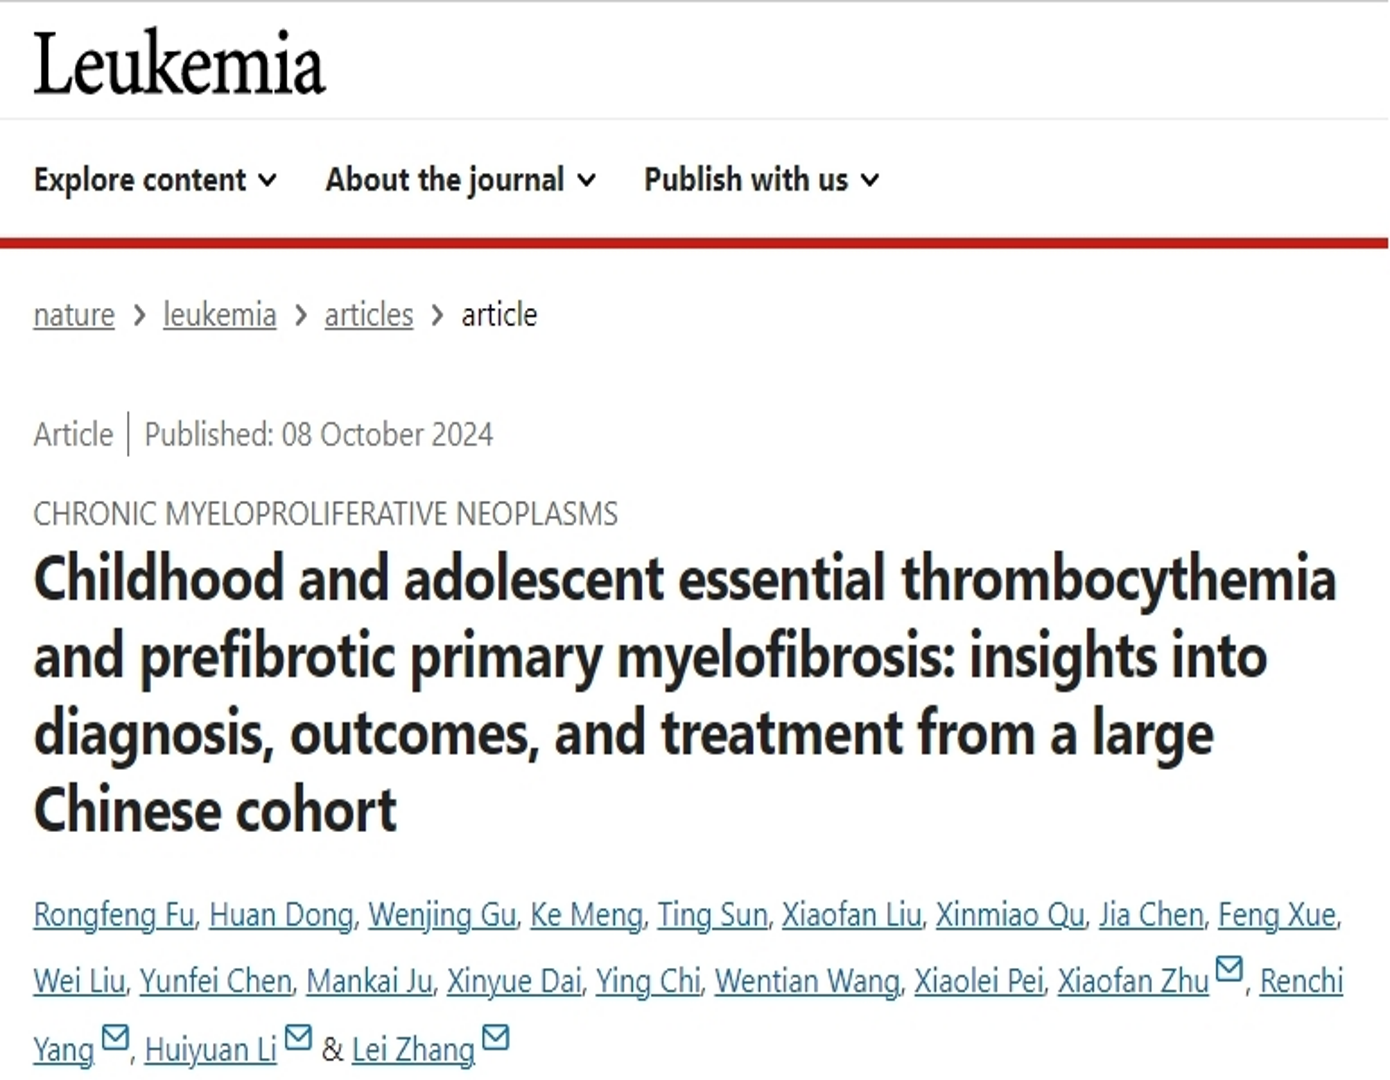This screenshot has width=1390, height=1080.
Task: Click envelope icon beside Huiyuan Li
Action: [x=298, y=1037]
